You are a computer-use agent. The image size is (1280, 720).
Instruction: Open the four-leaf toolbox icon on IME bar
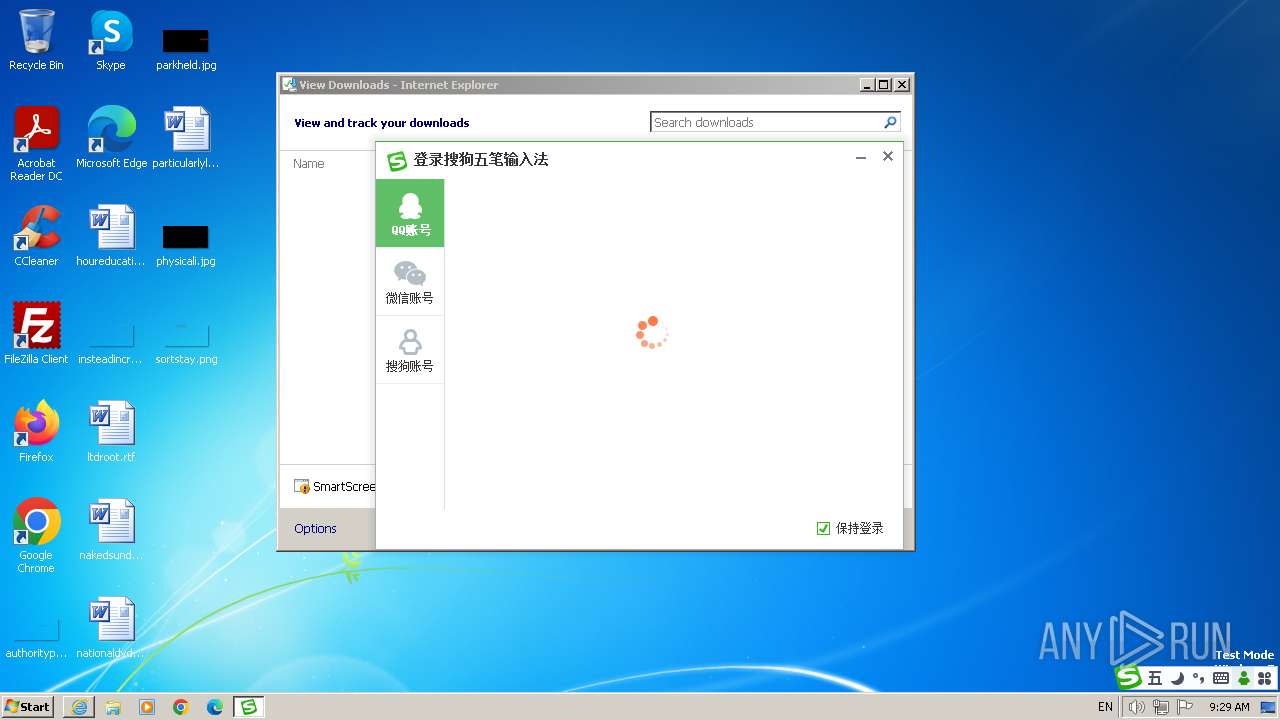[x=1264, y=678]
